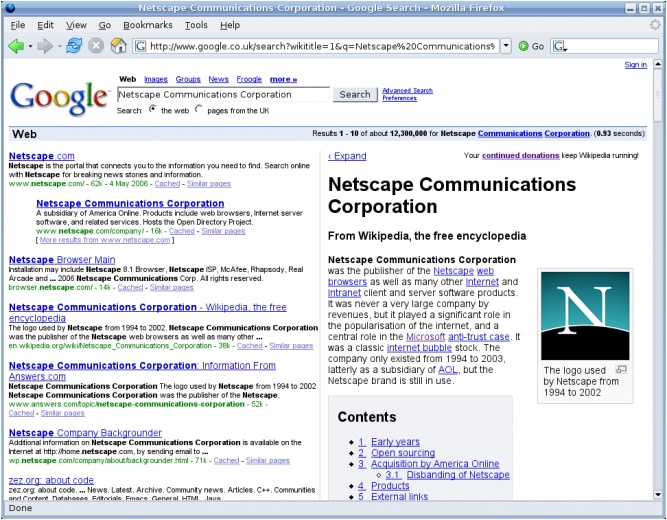Screen dimensions: 667x520
Task: Click the Google logo
Action: (59, 96)
